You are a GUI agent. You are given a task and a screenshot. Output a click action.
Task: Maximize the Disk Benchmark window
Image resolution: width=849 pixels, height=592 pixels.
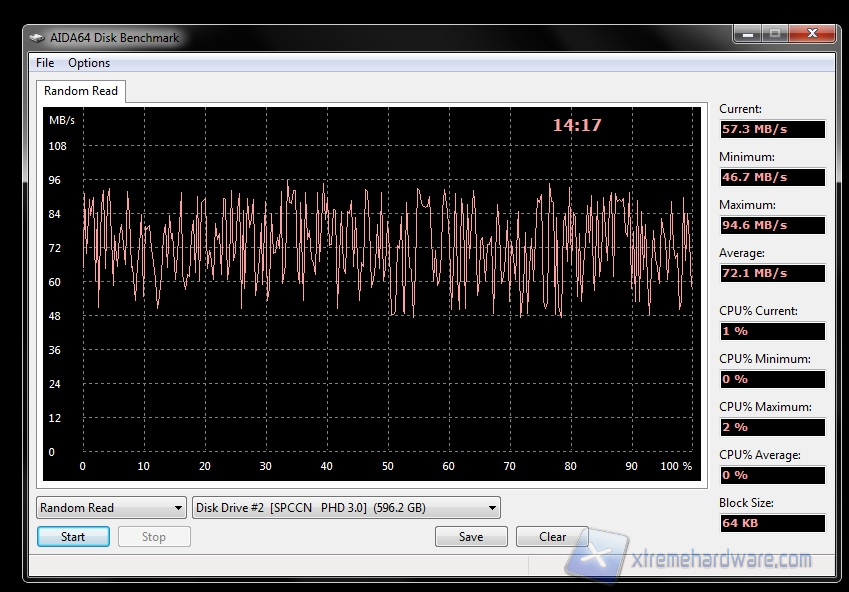coord(775,34)
